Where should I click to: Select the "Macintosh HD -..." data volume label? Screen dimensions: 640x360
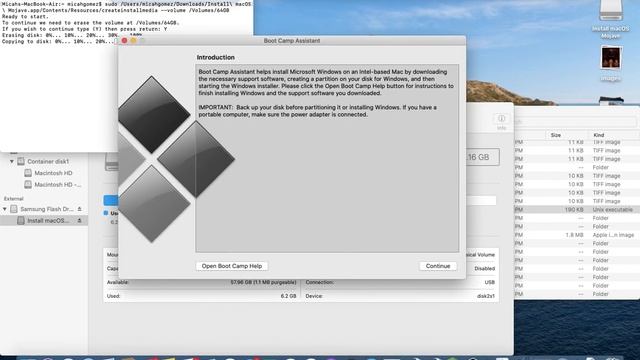coord(58,184)
